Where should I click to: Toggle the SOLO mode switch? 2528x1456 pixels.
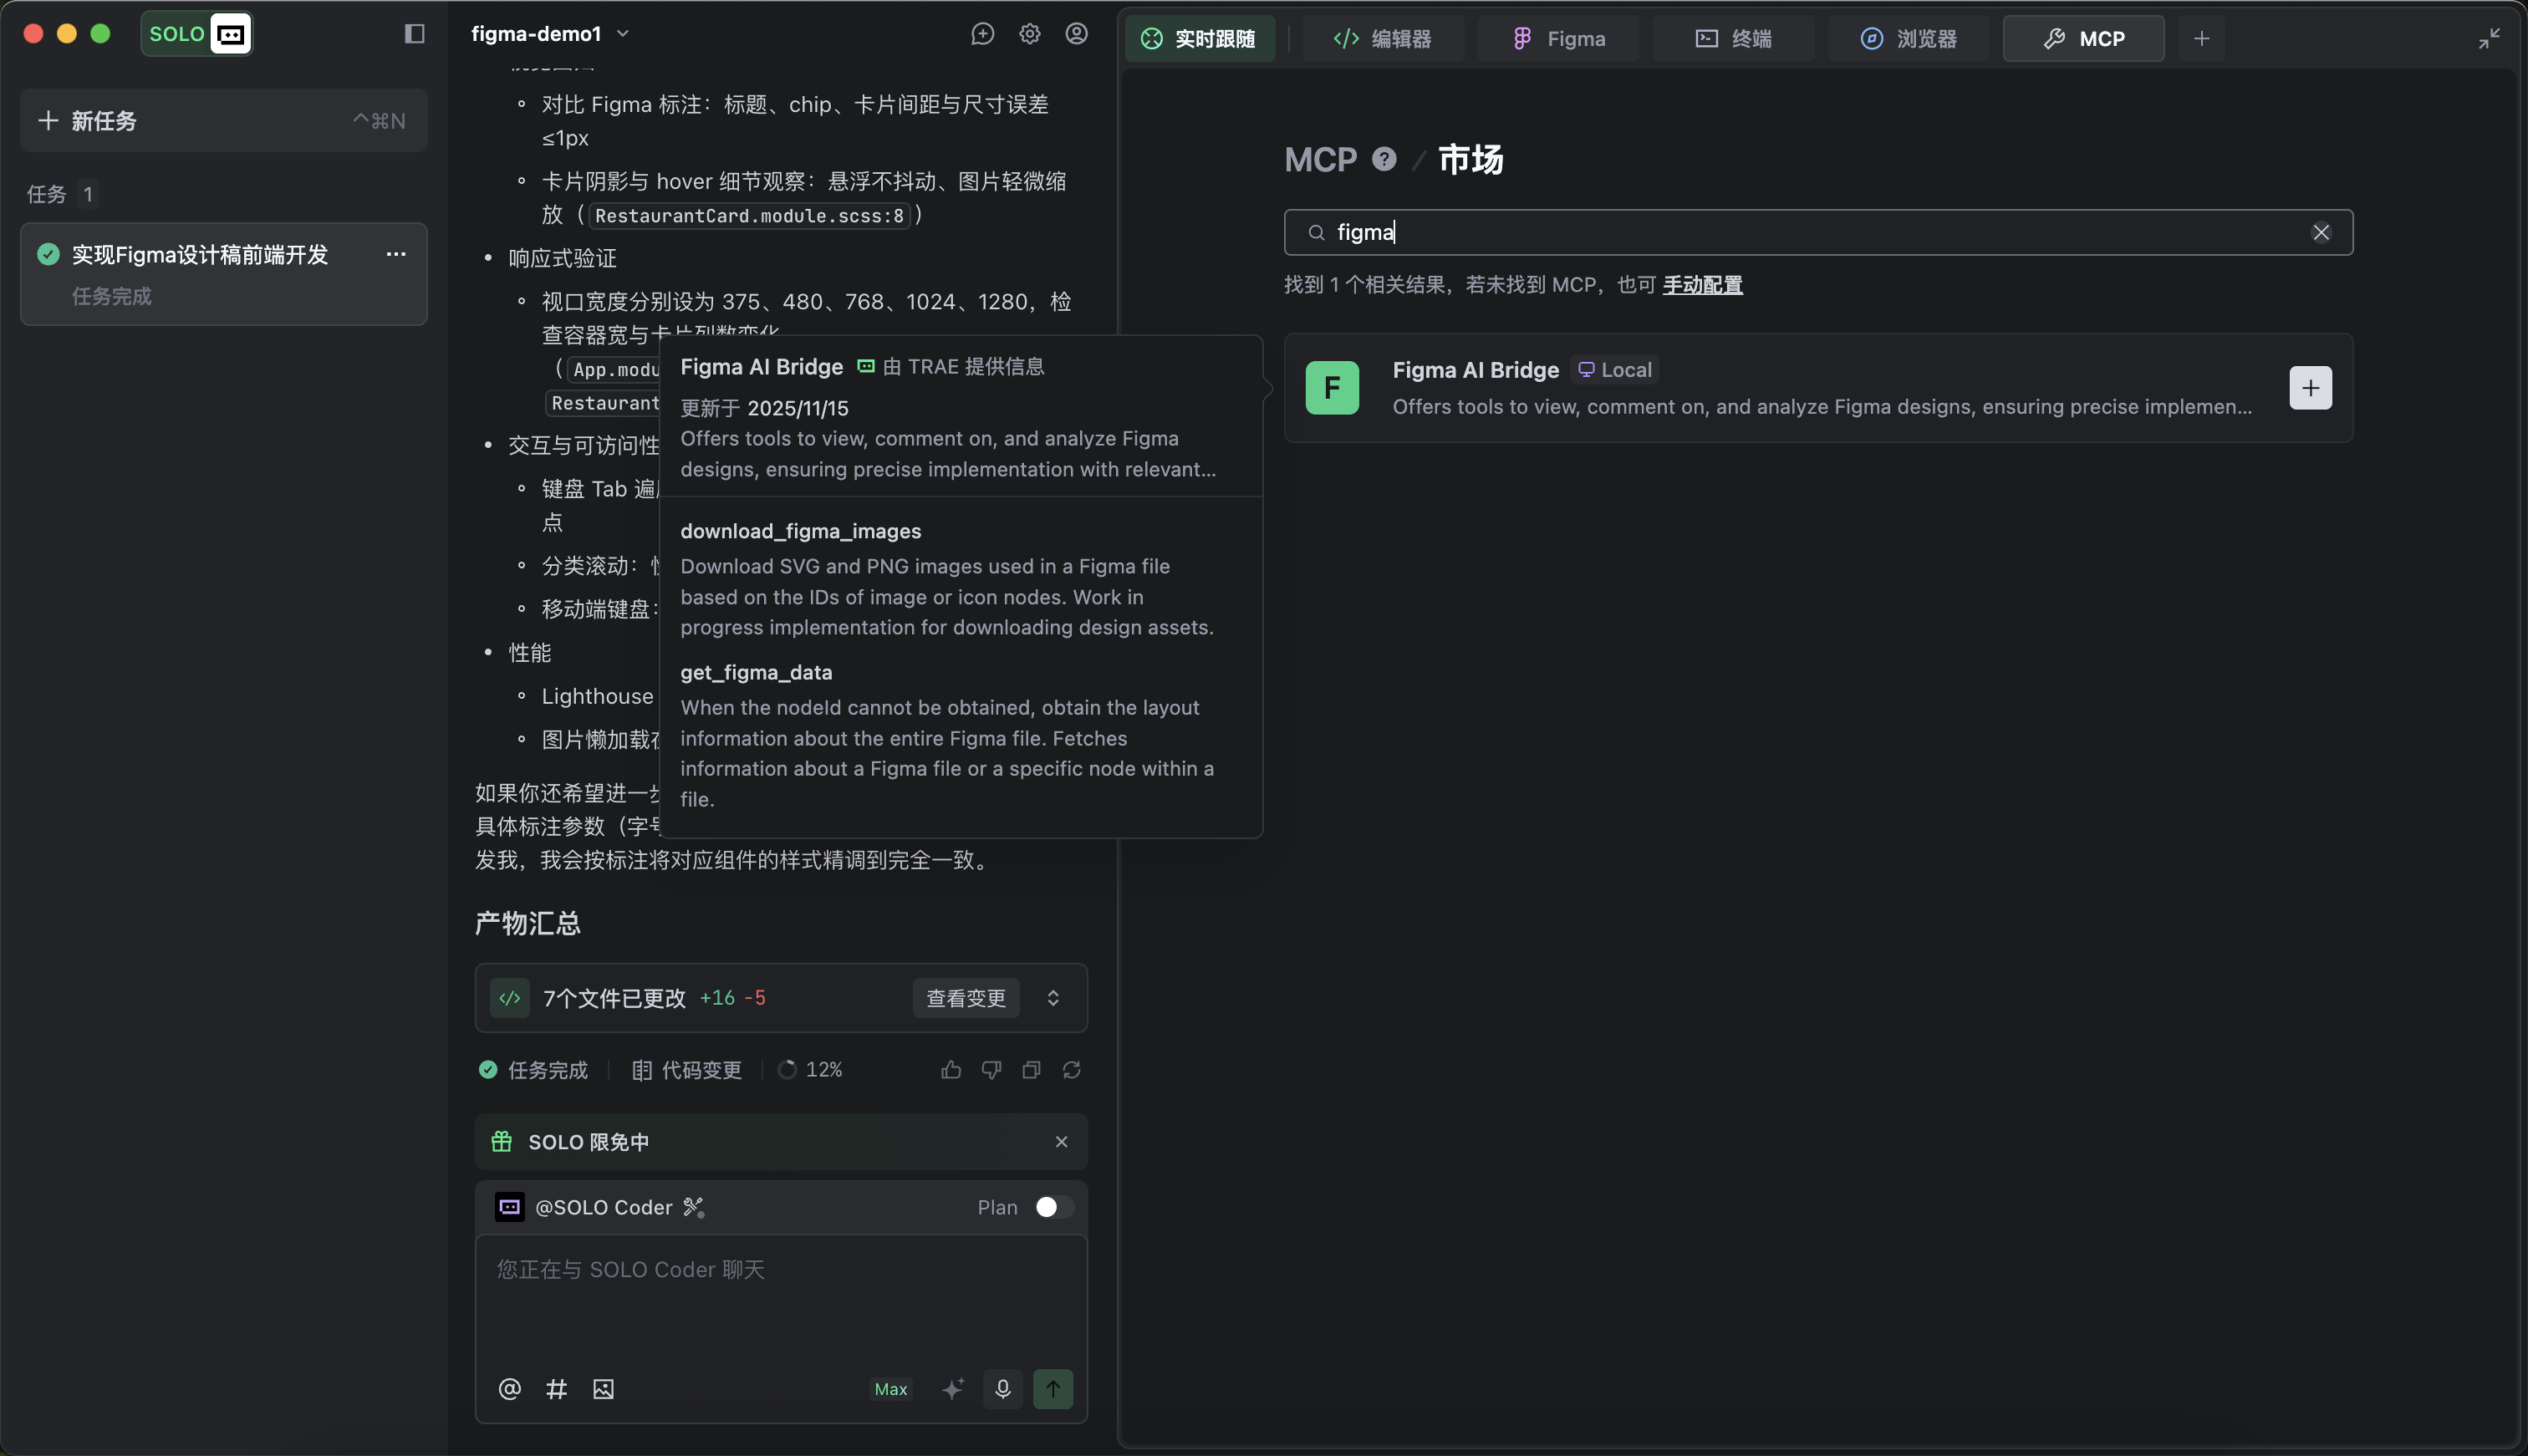point(197,34)
